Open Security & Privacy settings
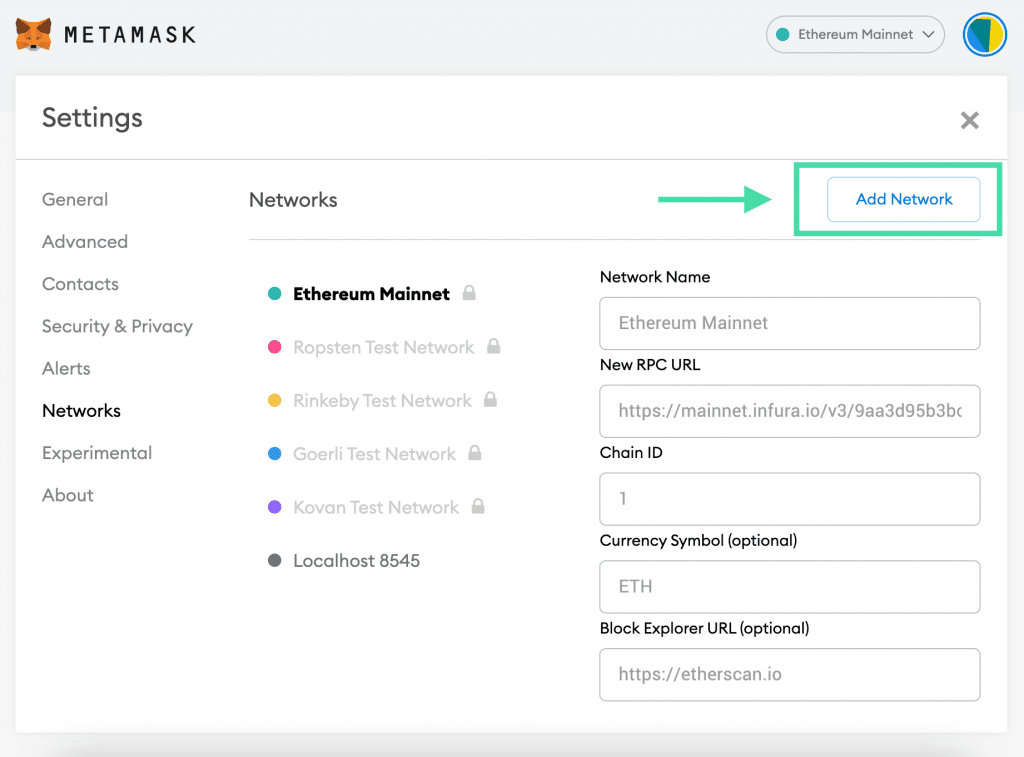Viewport: 1024px width, 757px height. [x=118, y=327]
